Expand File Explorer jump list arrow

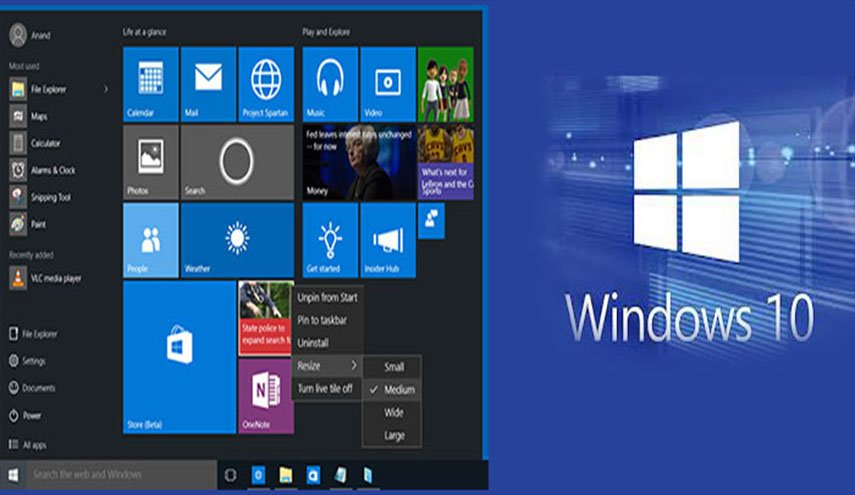(x=106, y=89)
